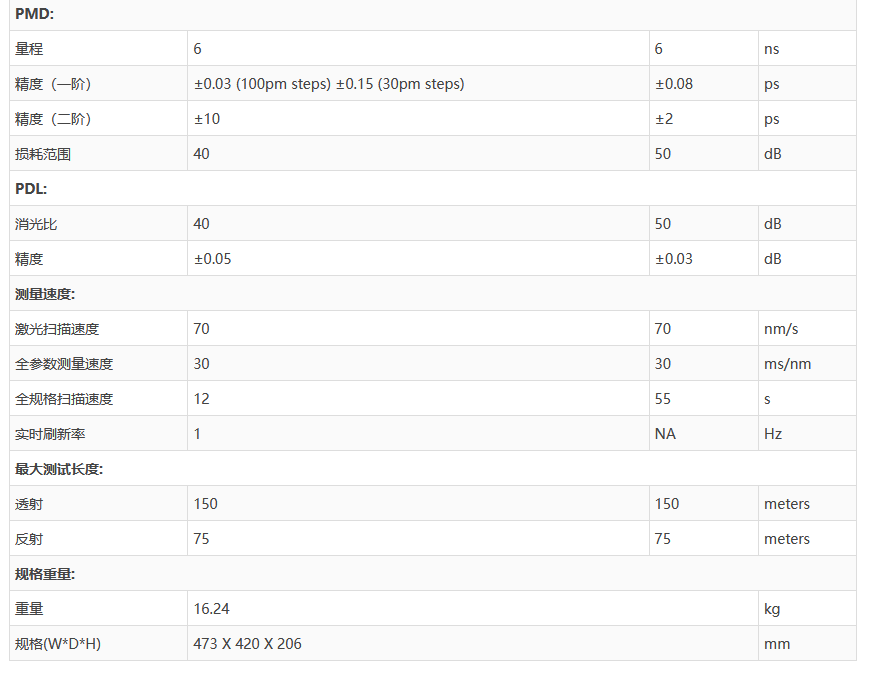Viewport: 886px width, 678px height.
Task: Select the 473 X 420 X 206 dimensions
Action: pos(247,644)
